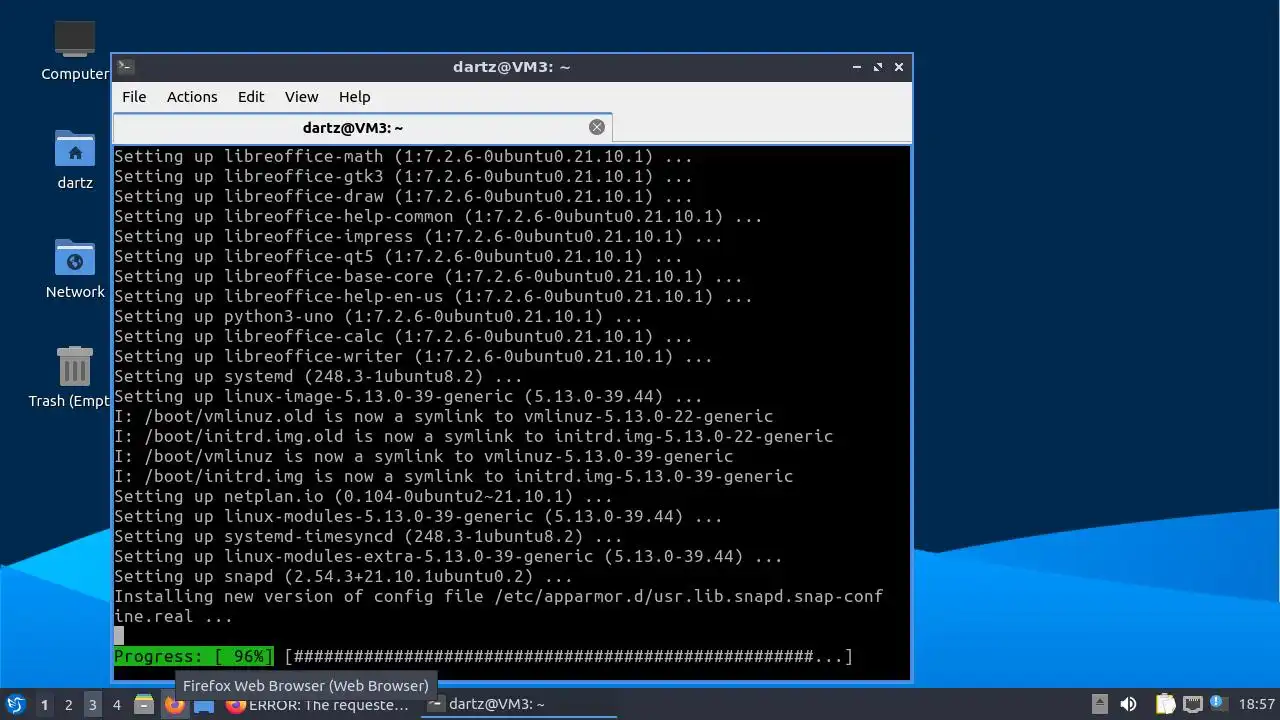Click the 'Setting up libreoffice-gtk3' line
1280x720 pixels.
(x=403, y=176)
